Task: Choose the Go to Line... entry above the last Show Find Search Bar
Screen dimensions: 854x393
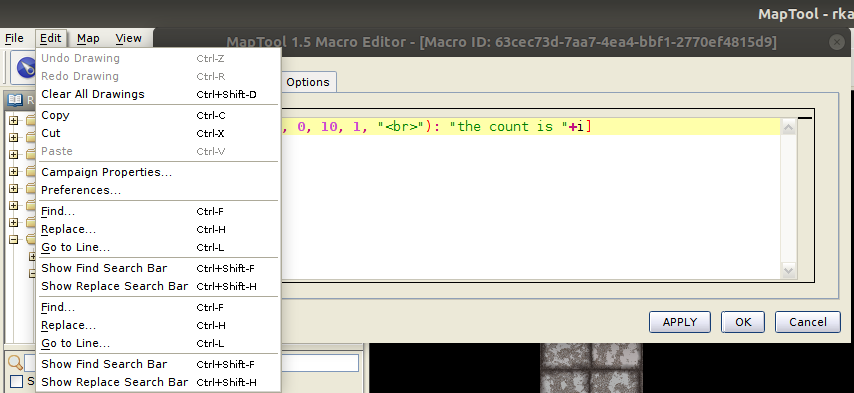Action: [158, 343]
